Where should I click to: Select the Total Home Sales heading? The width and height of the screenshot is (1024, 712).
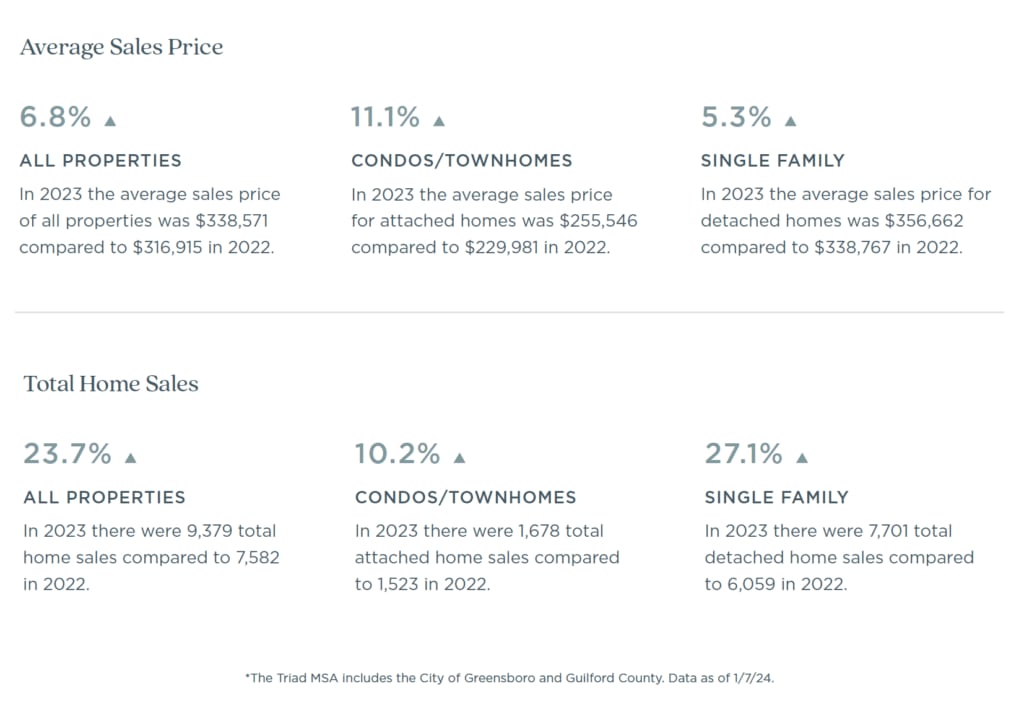pyautogui.click(x=111, y=383)
